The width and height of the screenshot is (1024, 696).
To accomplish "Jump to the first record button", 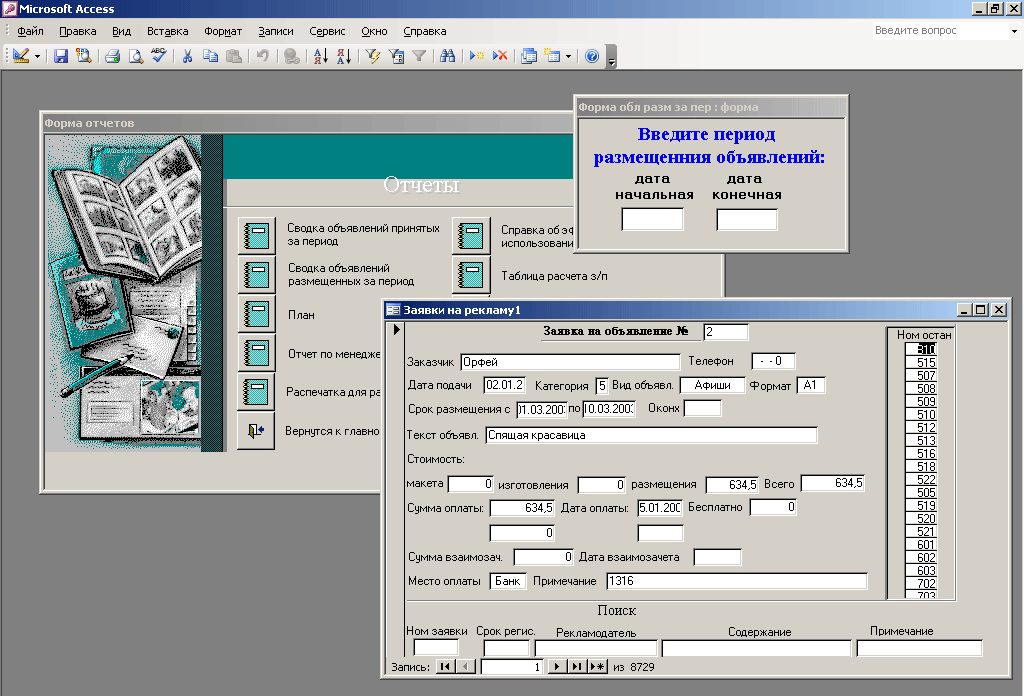I will pos(445,667).
